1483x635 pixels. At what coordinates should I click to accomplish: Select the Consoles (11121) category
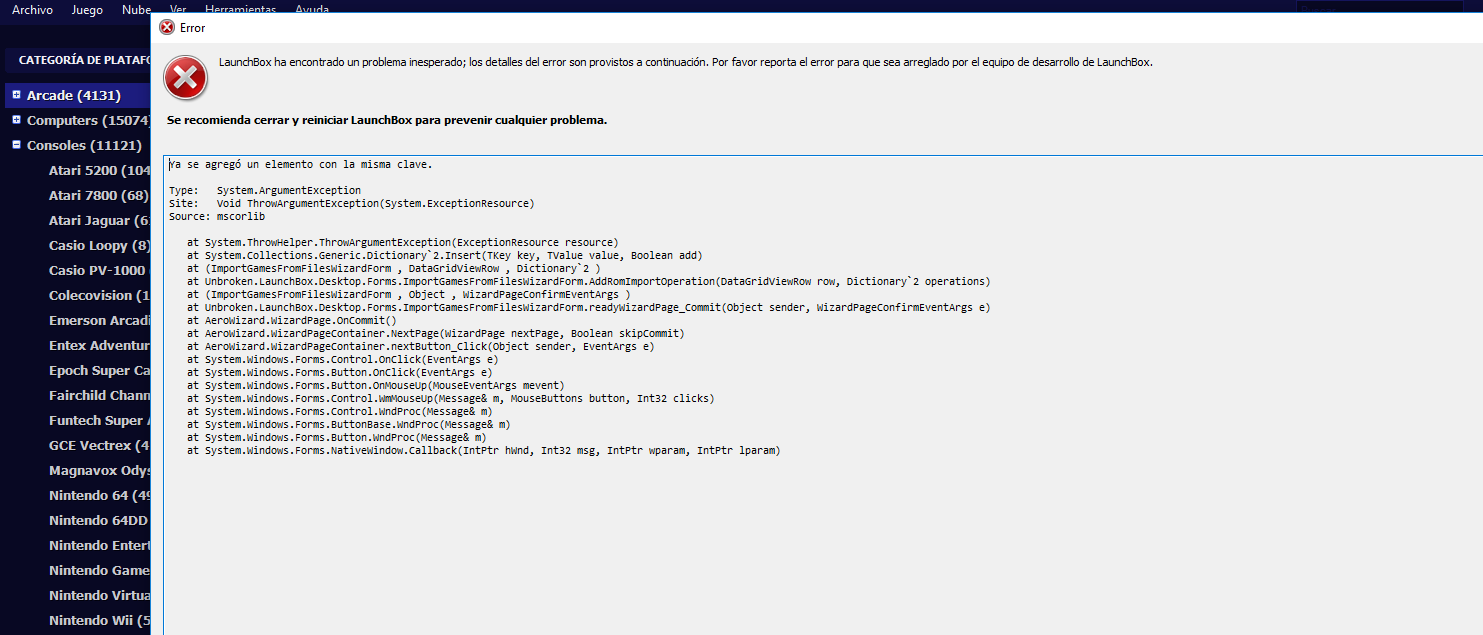click(84, 146)
